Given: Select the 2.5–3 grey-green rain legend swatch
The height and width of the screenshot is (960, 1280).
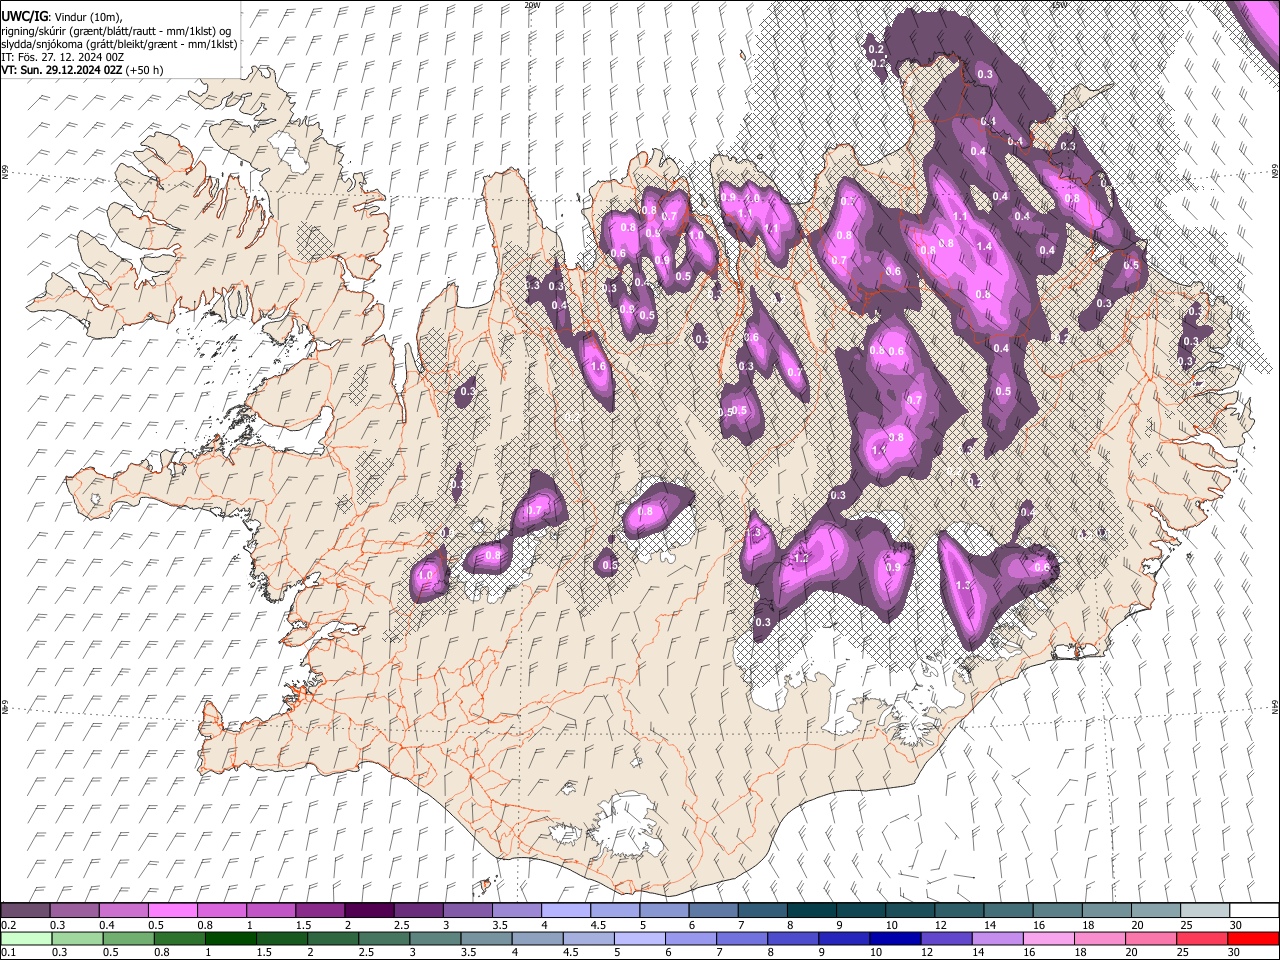Looking at the screenshot, I should (x=383, y=938).
